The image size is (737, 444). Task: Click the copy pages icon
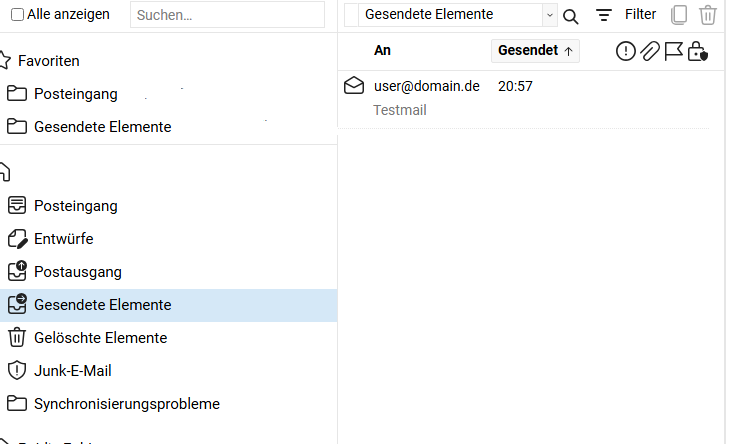(680, 15)
